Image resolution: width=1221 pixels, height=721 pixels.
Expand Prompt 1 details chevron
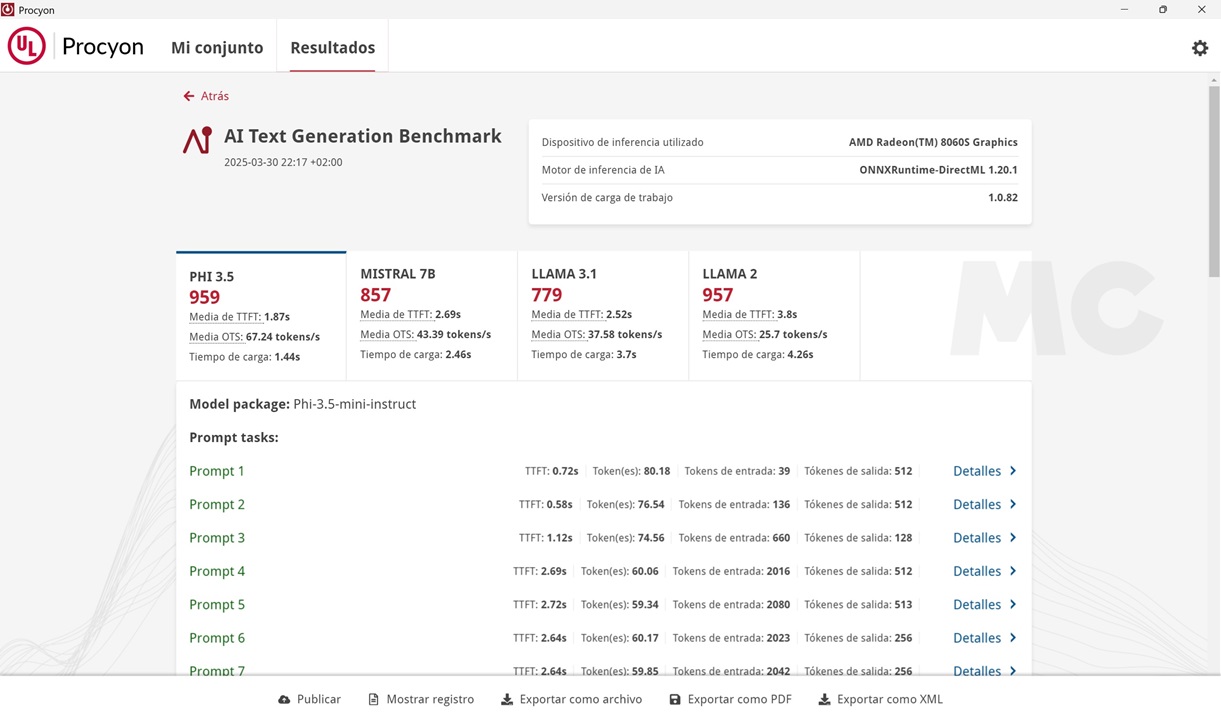pos(1012,471)
